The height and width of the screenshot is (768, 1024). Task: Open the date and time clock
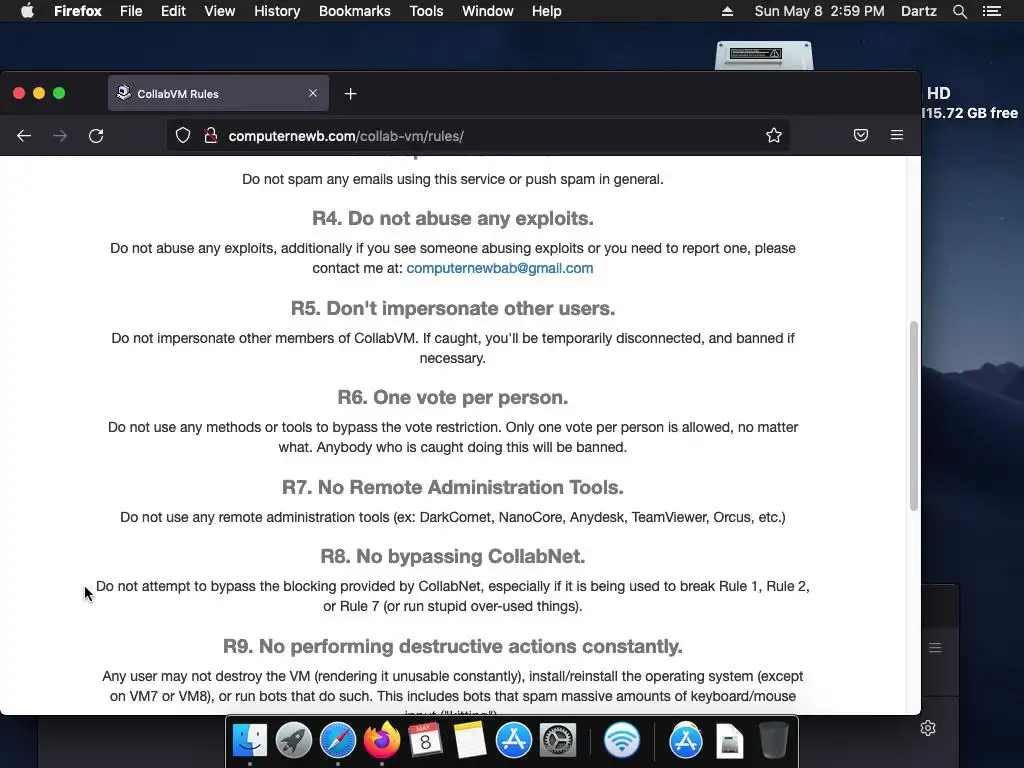coord(820,11)
